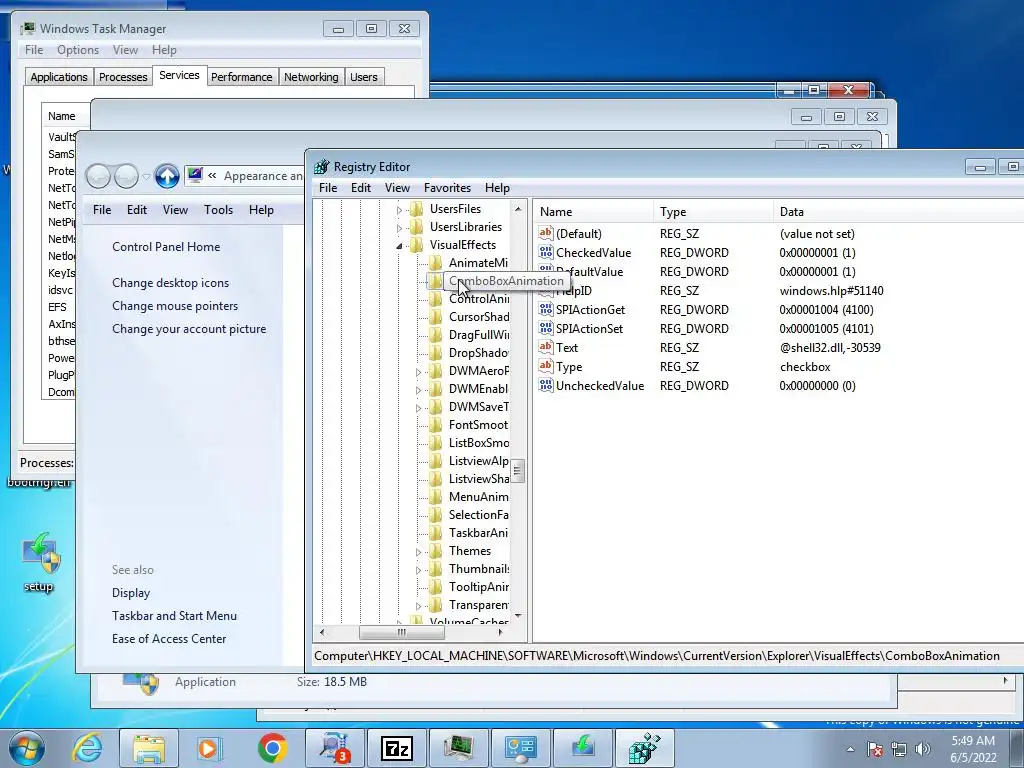Open the Start menu orb
The image size is (1024, 768).
coord(27,748)
